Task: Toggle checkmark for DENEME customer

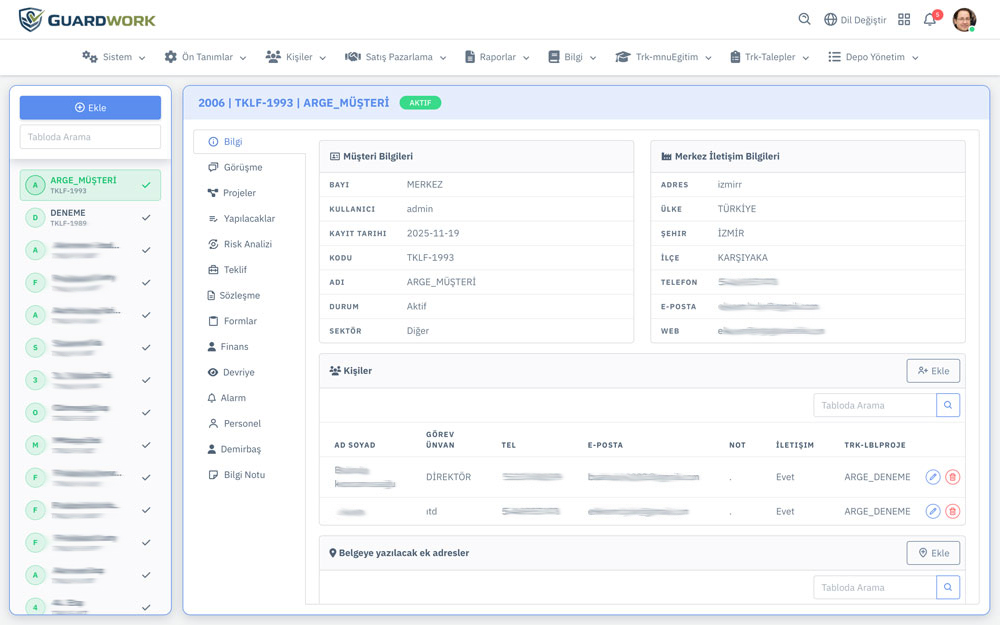Action: pos(146,217)
